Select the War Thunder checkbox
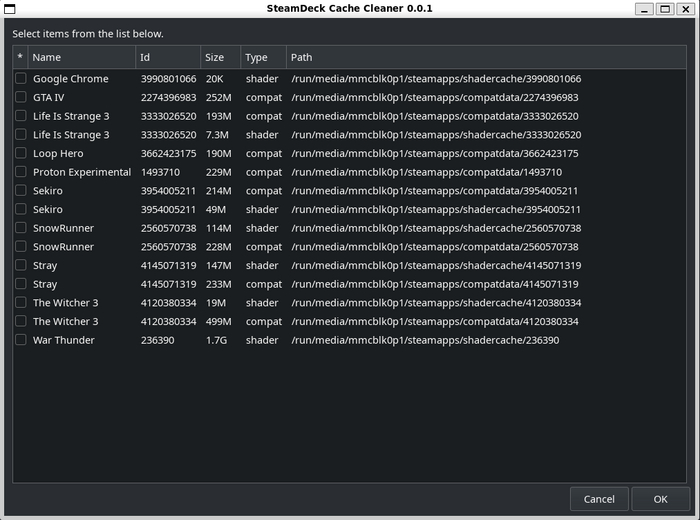The height and width of the screenshot is (520, 700). coord(21,340)
